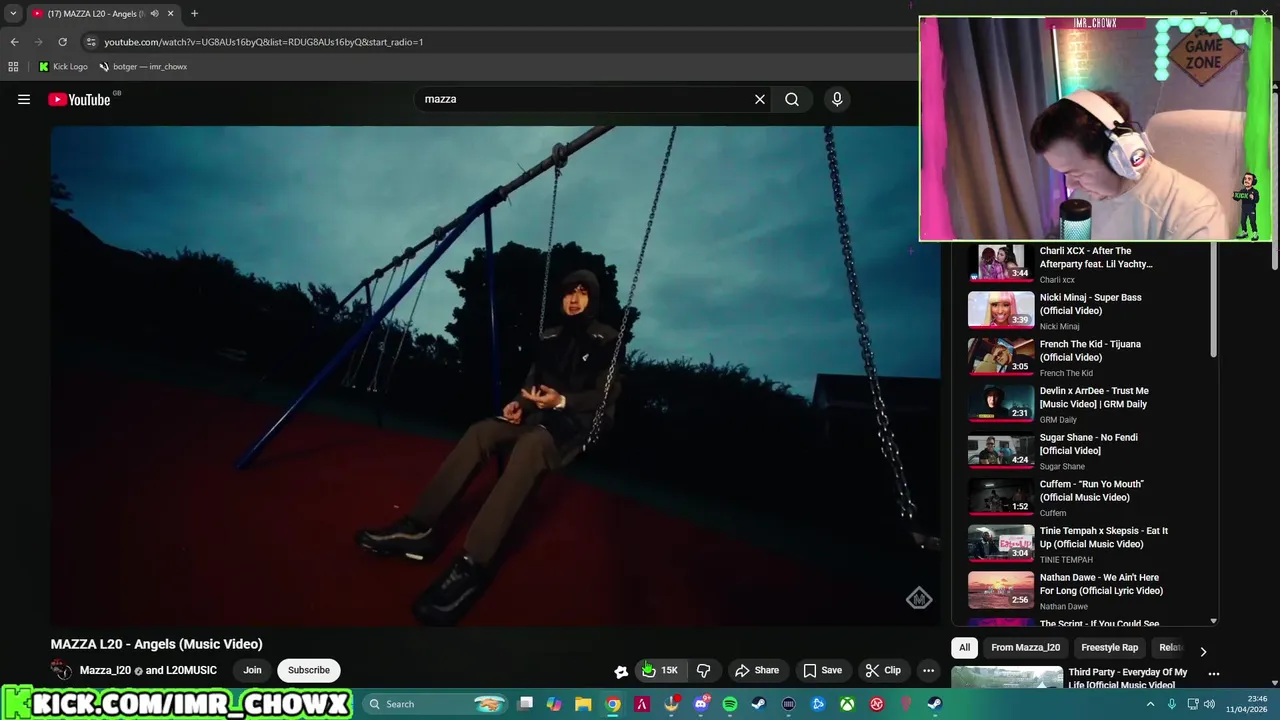Dislike the video with the thumbs-down button
Image resolution: width=1280 pixels, height=720 pixels.
tap(703, 671)
